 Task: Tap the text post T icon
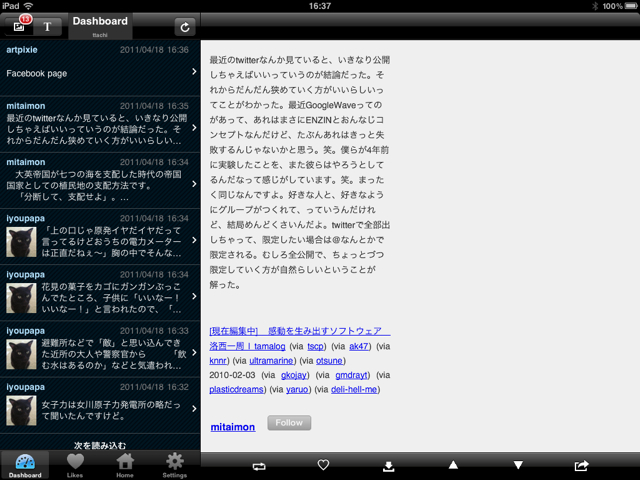[x=47, y=27]
